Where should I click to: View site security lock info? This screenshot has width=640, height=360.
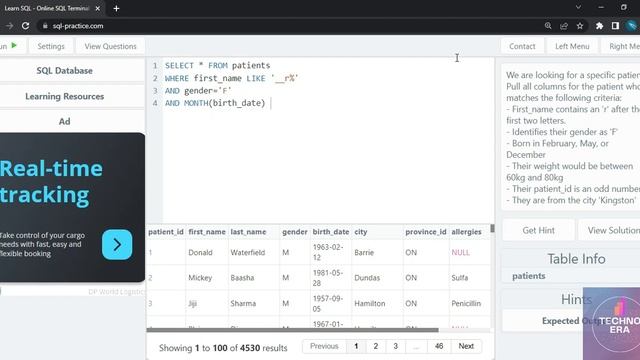click(45, 26)
